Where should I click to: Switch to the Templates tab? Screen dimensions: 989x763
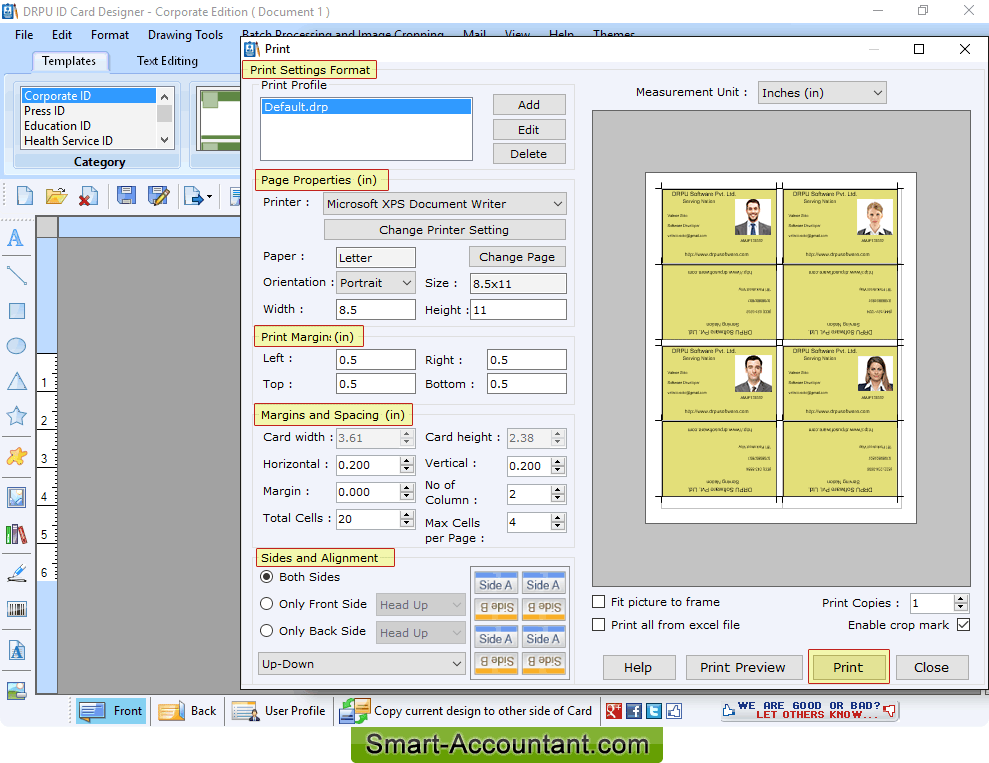69,61
